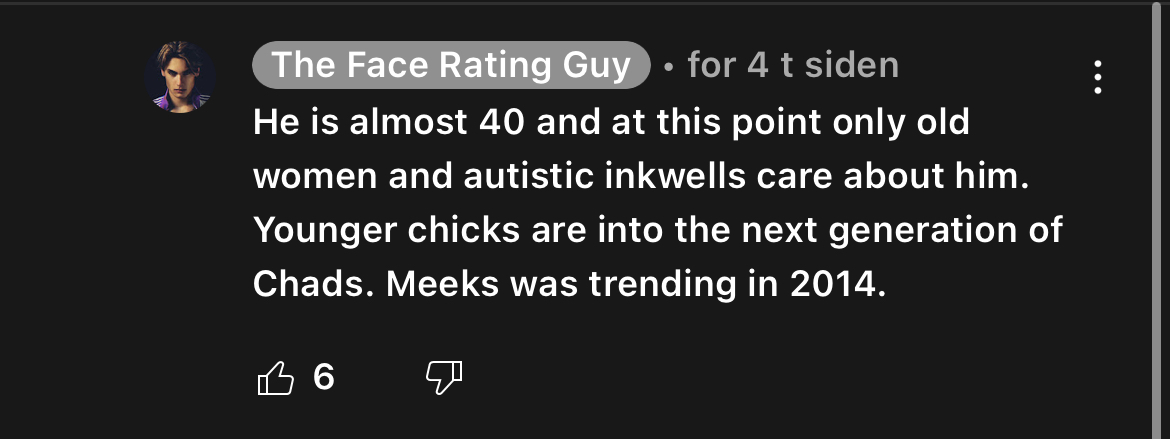Open The Face Rating Guy channel name badge
Image resolution: width=1170 pixels, height=439 pixels.
(451, 65)
